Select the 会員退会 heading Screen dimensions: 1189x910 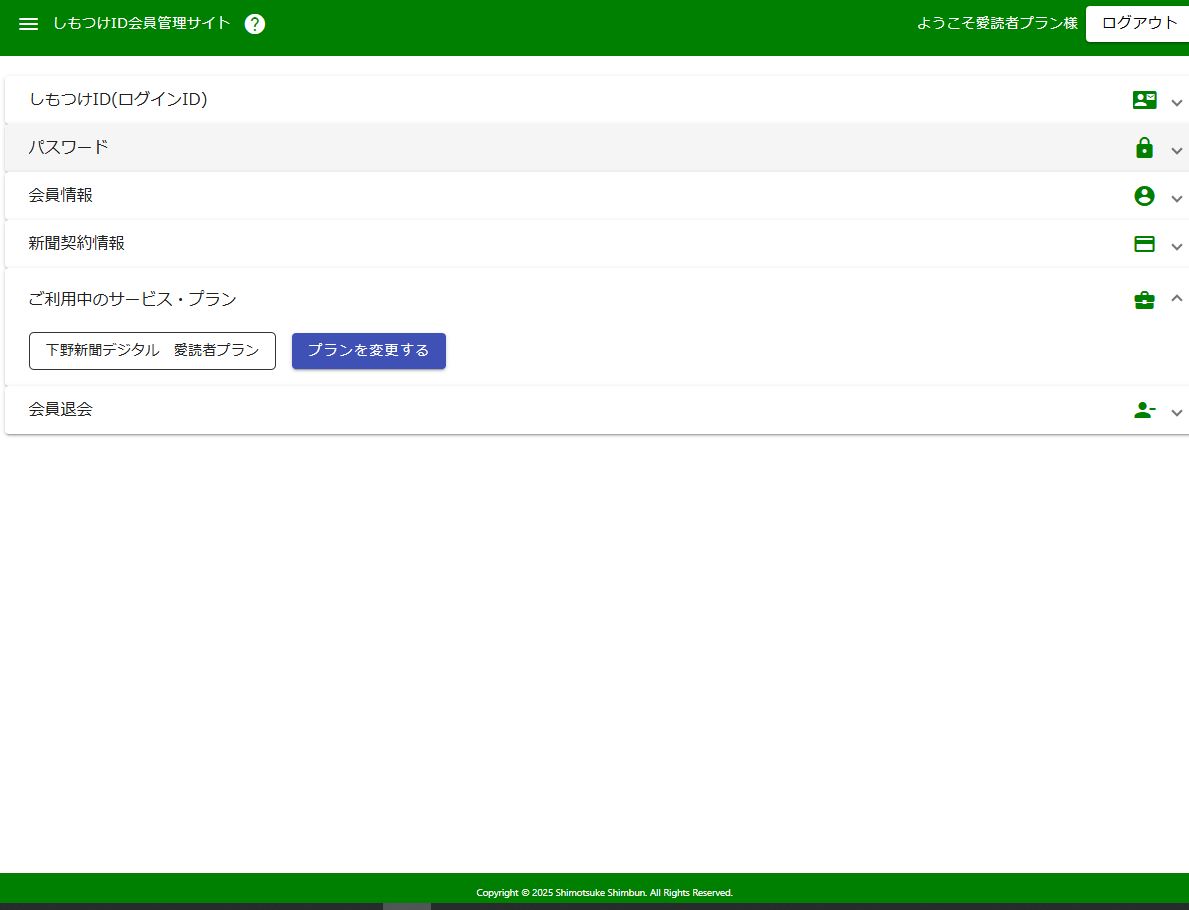coord(61,410)
